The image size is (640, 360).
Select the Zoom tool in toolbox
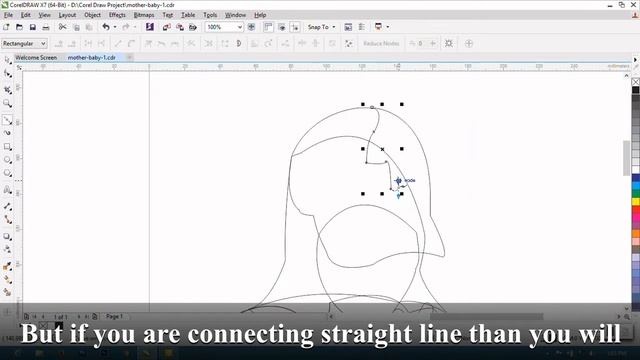7,103
